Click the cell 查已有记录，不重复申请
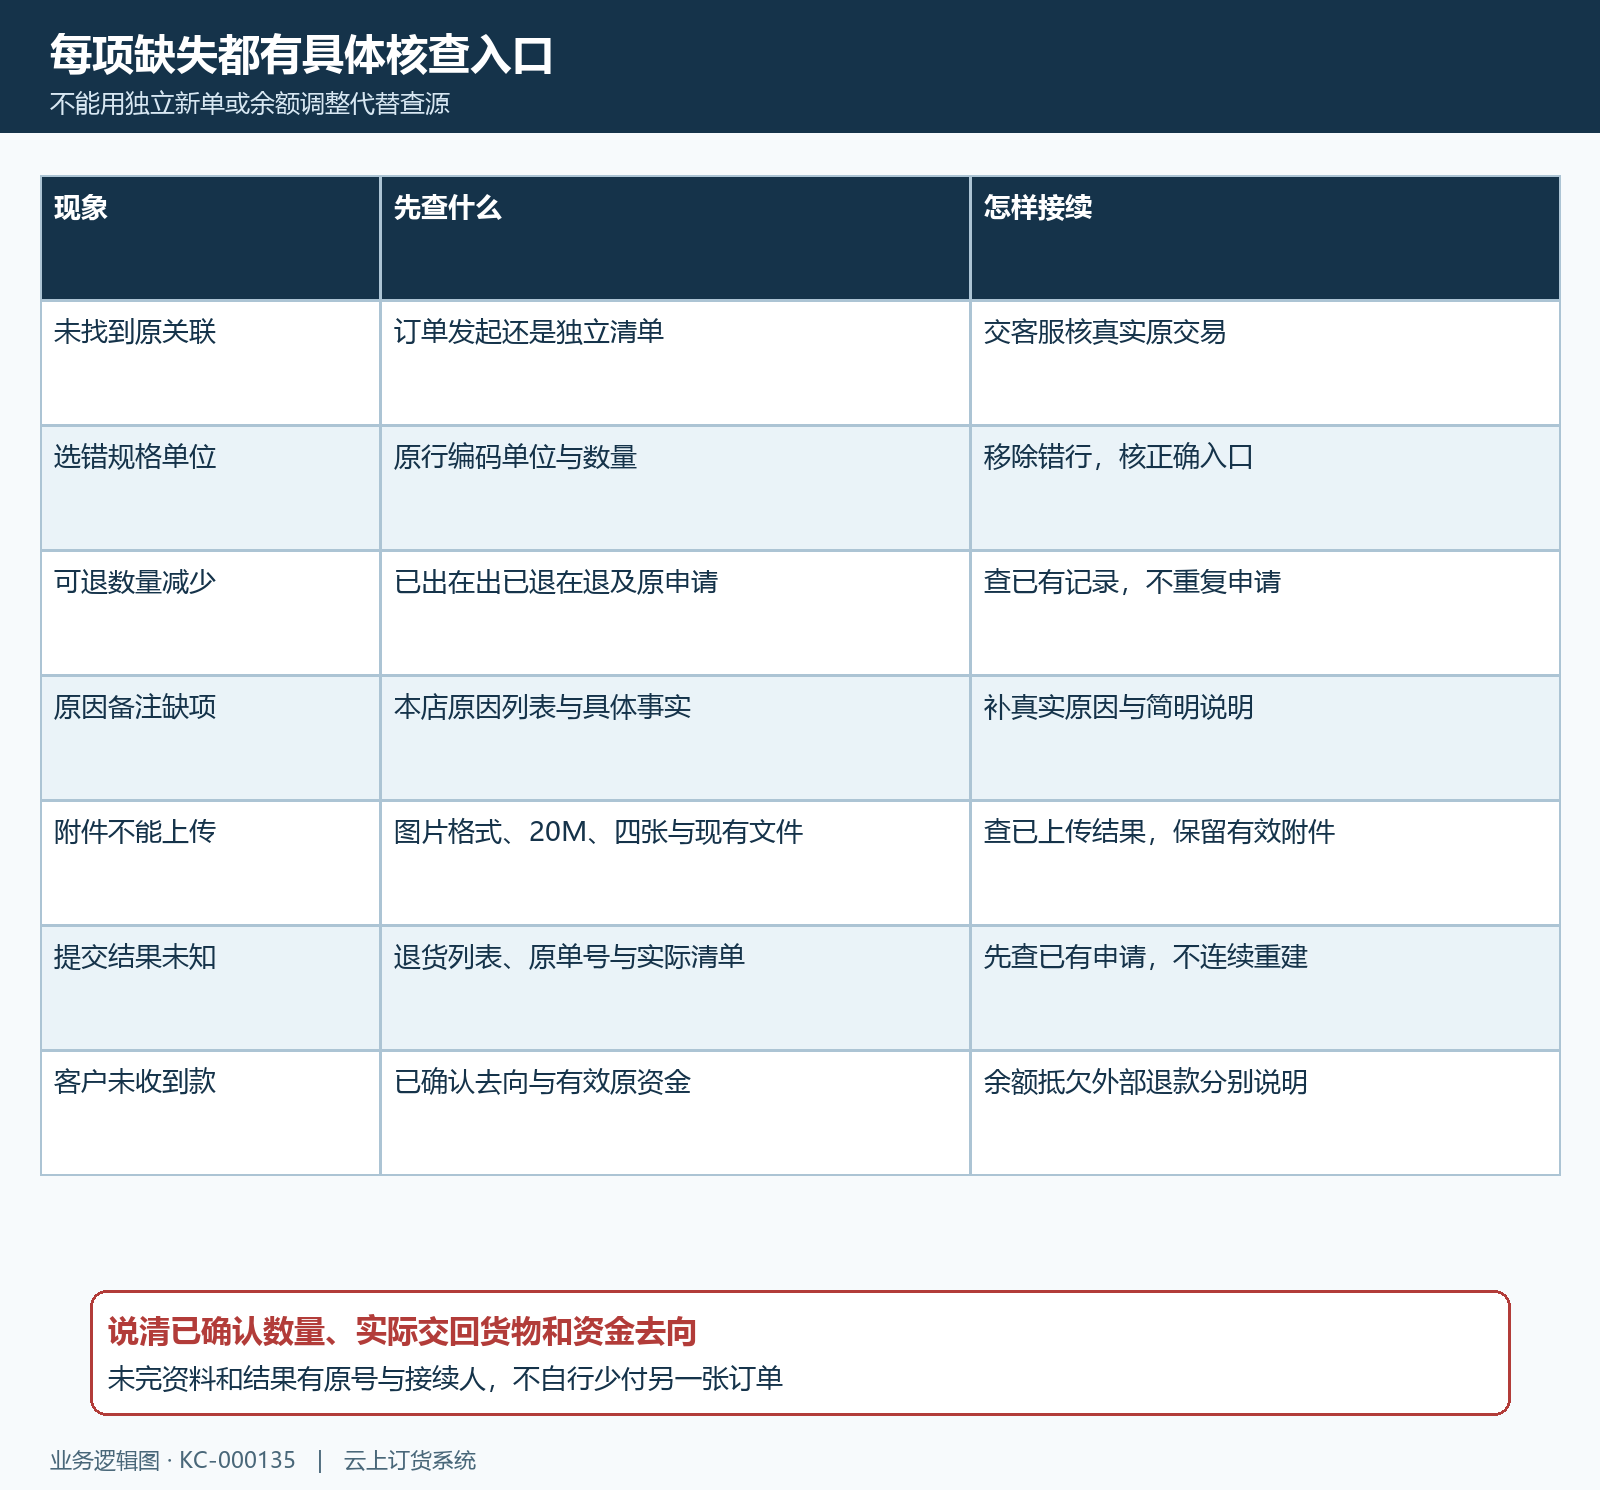This screenshot has height=1490, width=1600. coord(1265,613)
